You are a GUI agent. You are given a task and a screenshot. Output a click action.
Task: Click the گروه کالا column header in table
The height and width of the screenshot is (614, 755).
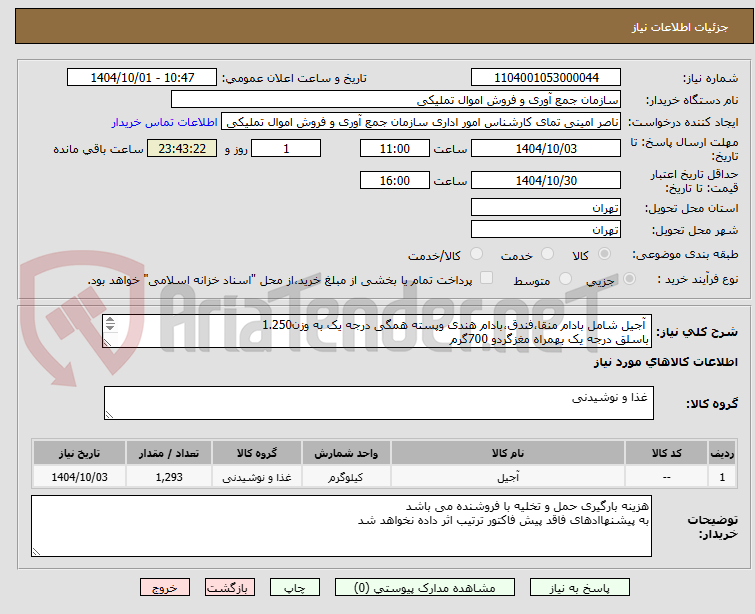[257, 453]
